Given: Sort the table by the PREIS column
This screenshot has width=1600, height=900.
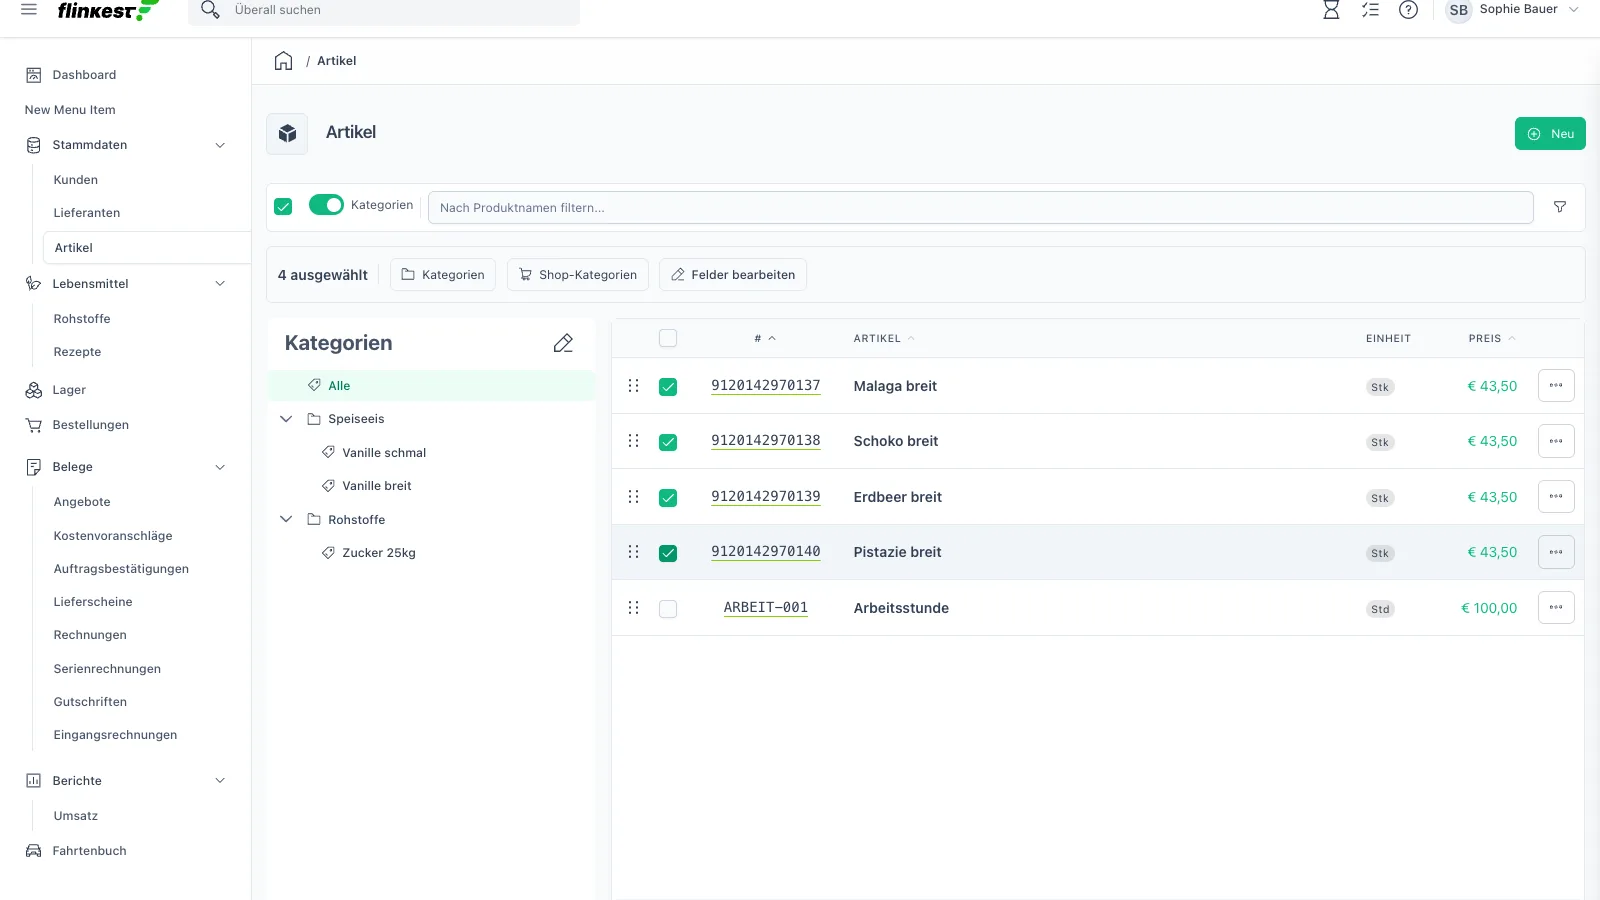Looking at the screenshot, I should (x=1491, y=339).
